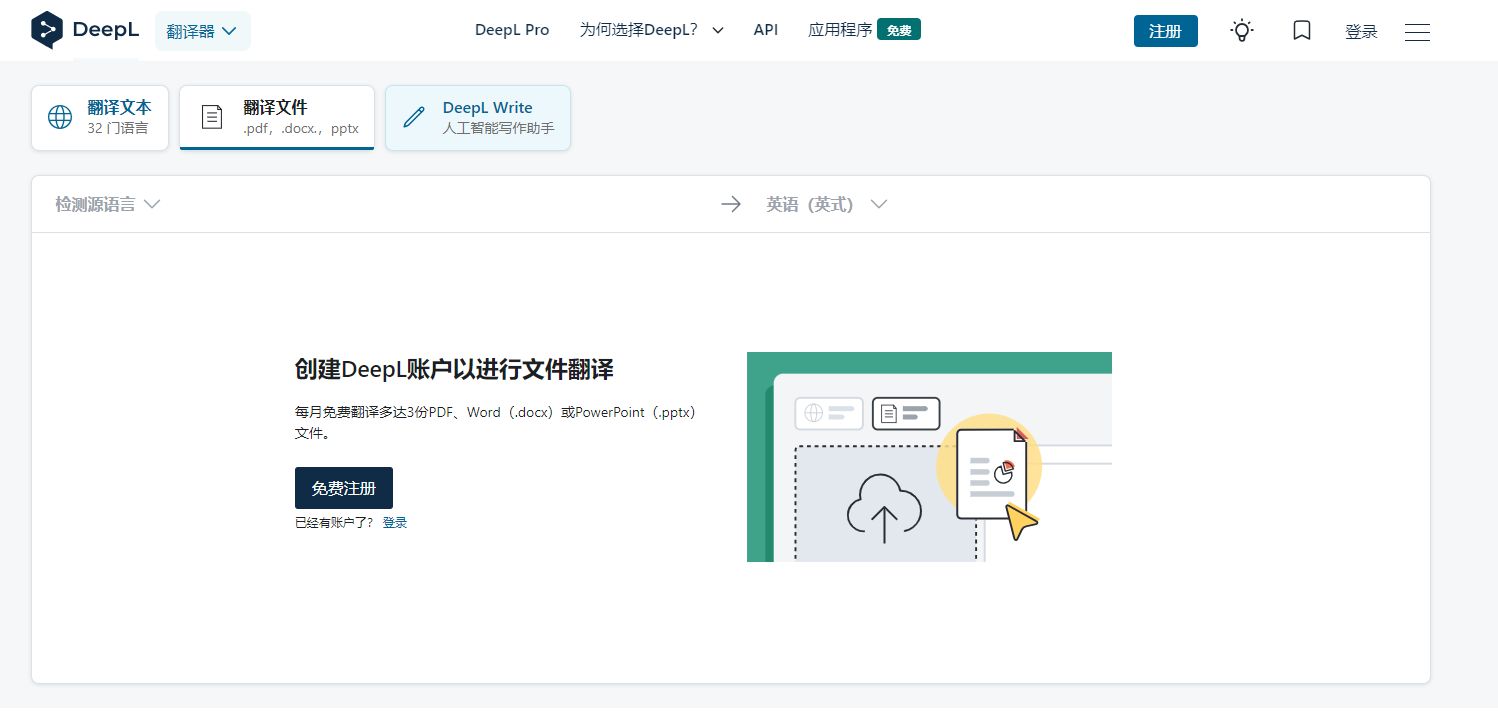This screenshot has width=1498, height=711.
Task: Click the document icon in 翻译文件 tab
Action: click(x=212, y=117)
